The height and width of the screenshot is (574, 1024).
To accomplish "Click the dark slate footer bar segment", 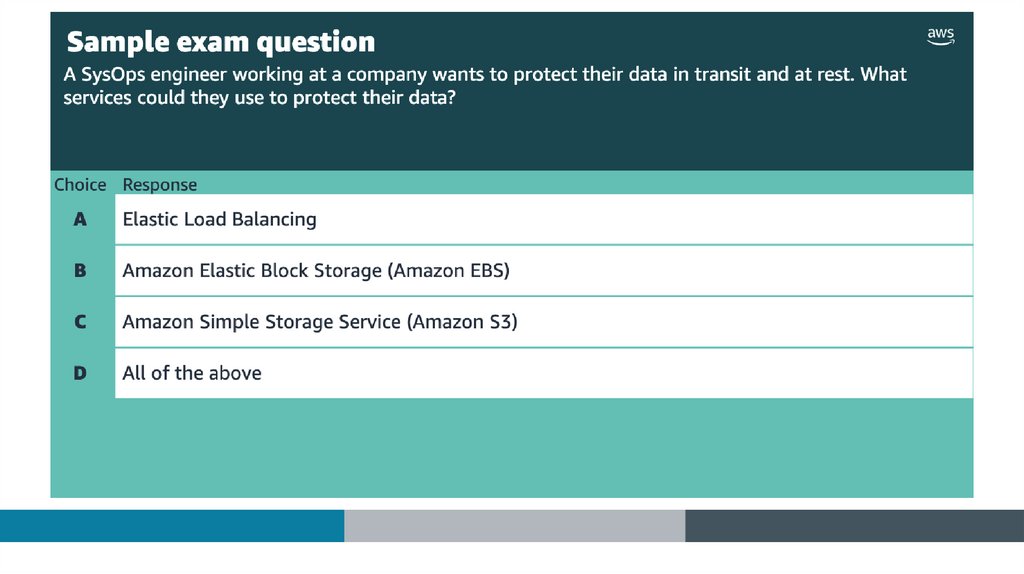I will (x=854, y=526).
